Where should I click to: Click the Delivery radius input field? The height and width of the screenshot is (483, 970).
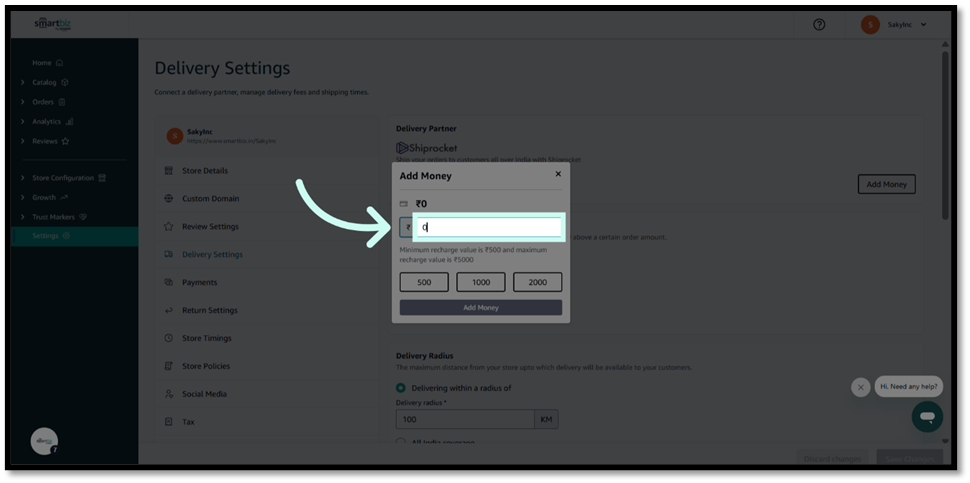(464, 419)
